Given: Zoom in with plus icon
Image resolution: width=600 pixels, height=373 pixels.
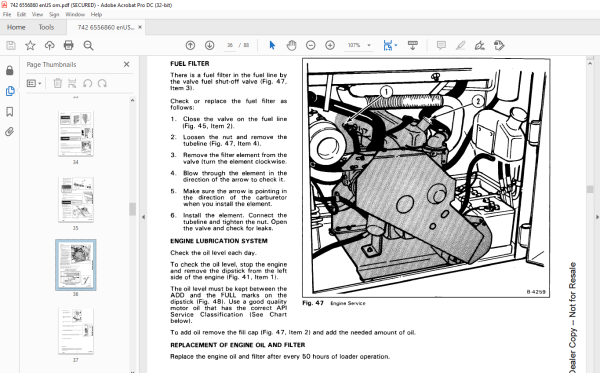Looking at the screenshot, I should 330,45.
